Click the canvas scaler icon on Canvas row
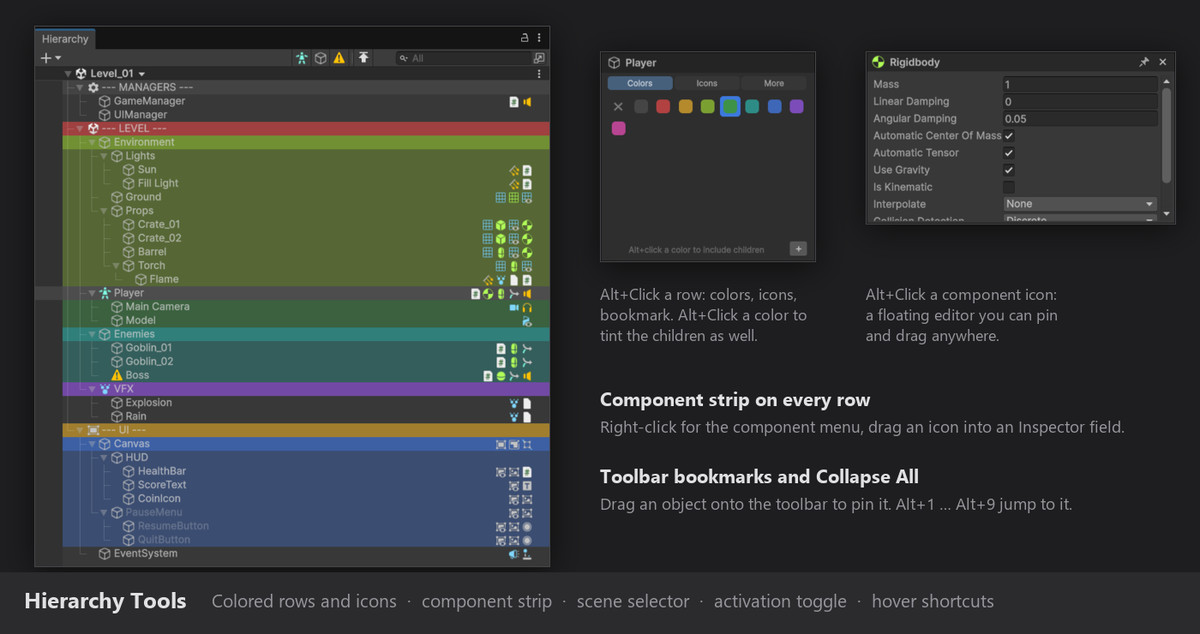This screenshot has height=634, width=1200. point(514,444)
